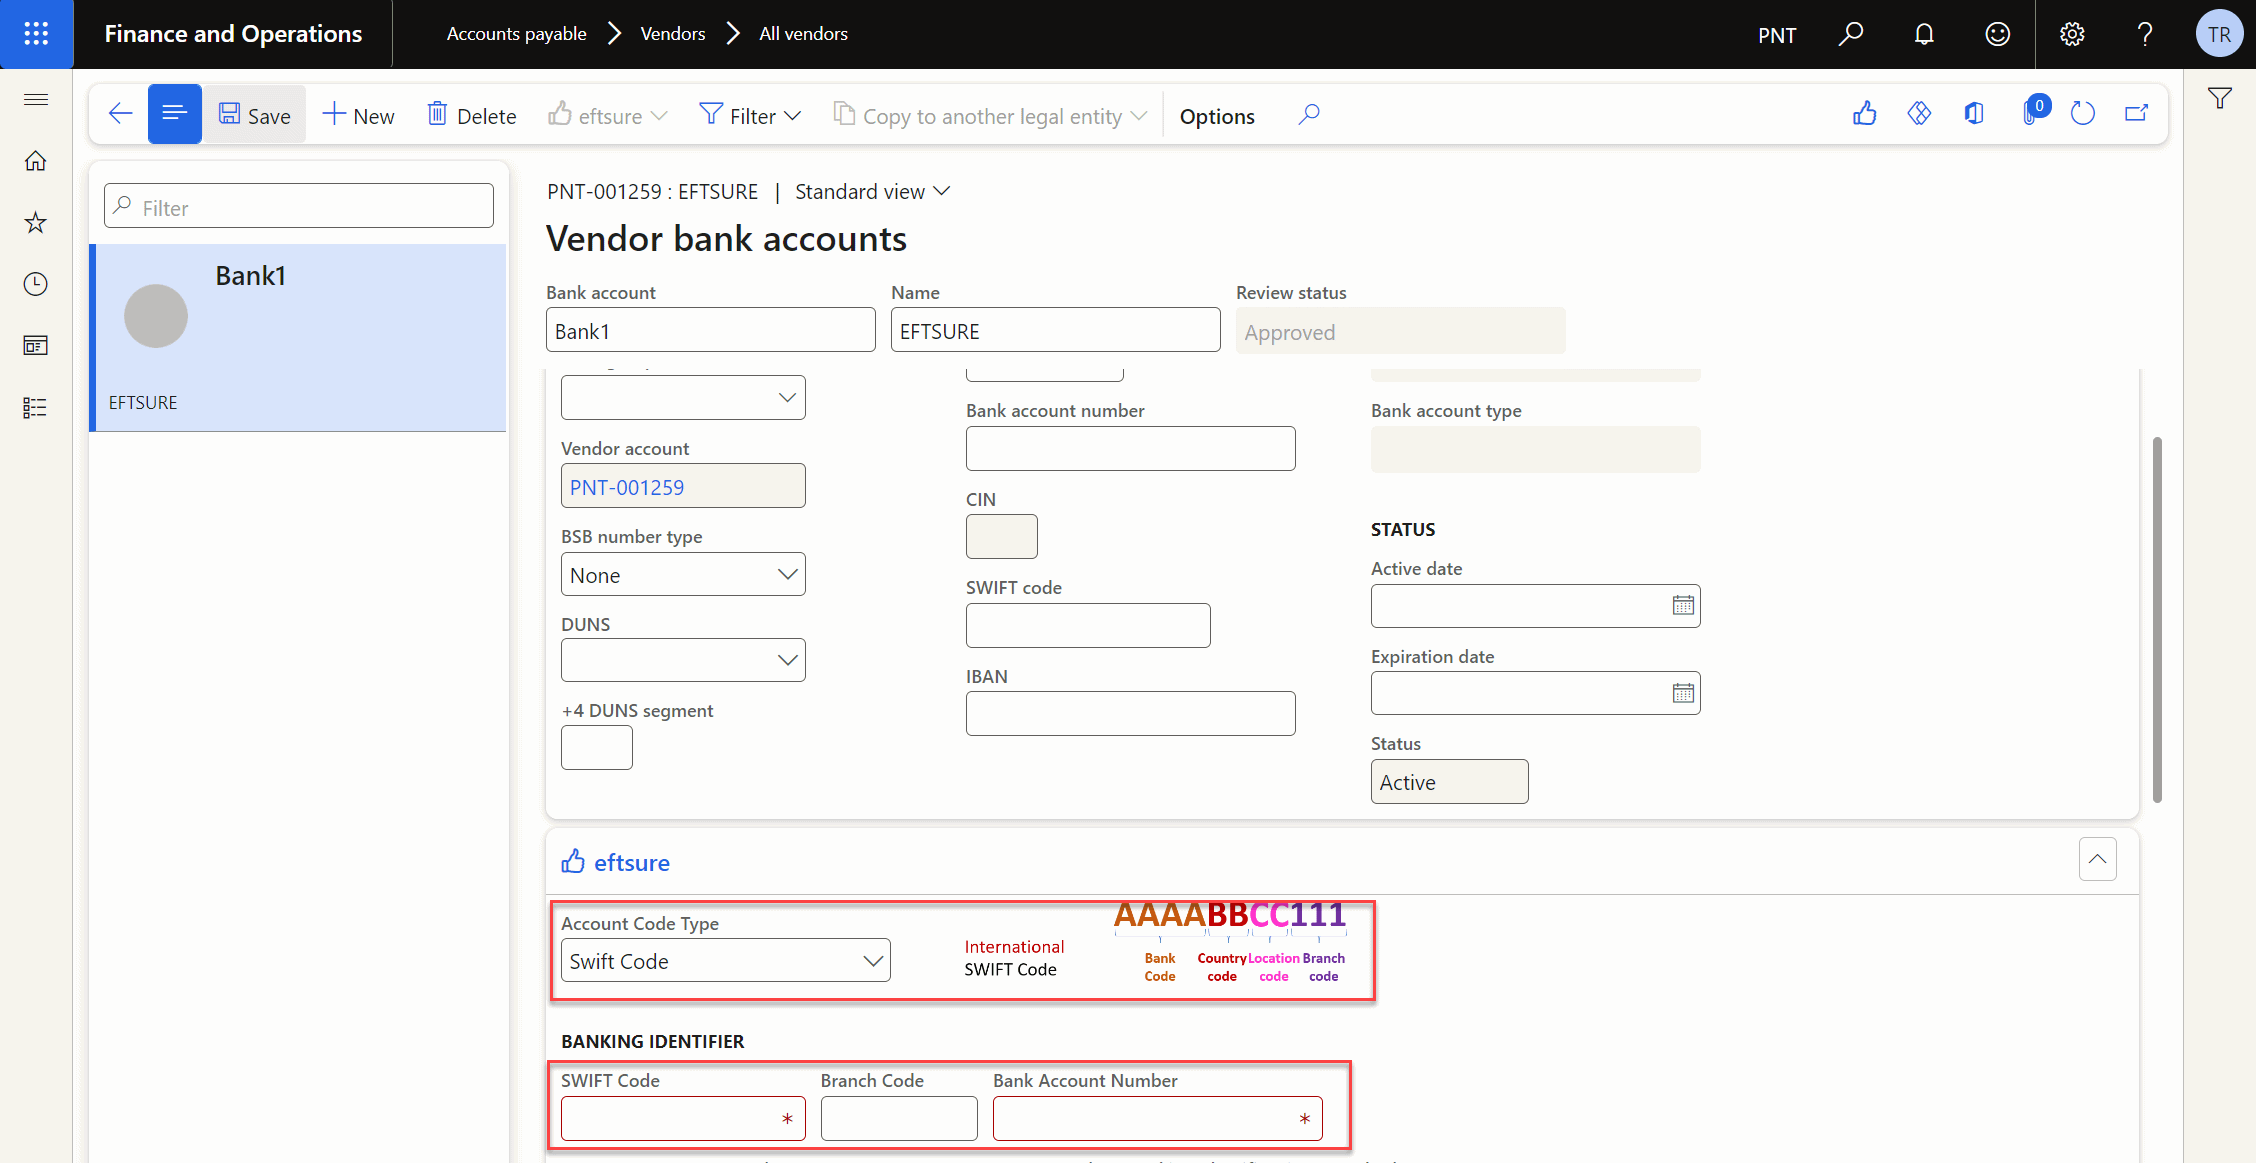Click the Finance and Operations title

(x=233, y=34)
